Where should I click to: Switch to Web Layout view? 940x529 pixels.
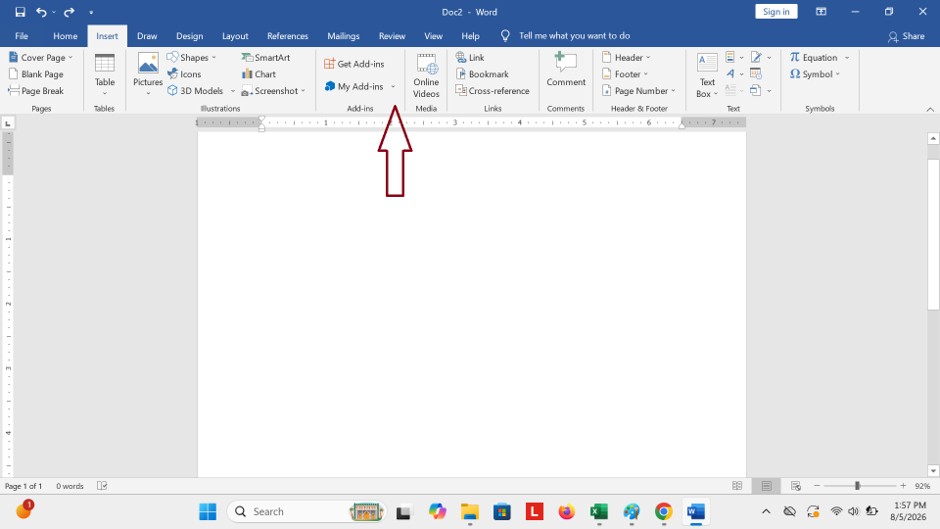(796, 486)
